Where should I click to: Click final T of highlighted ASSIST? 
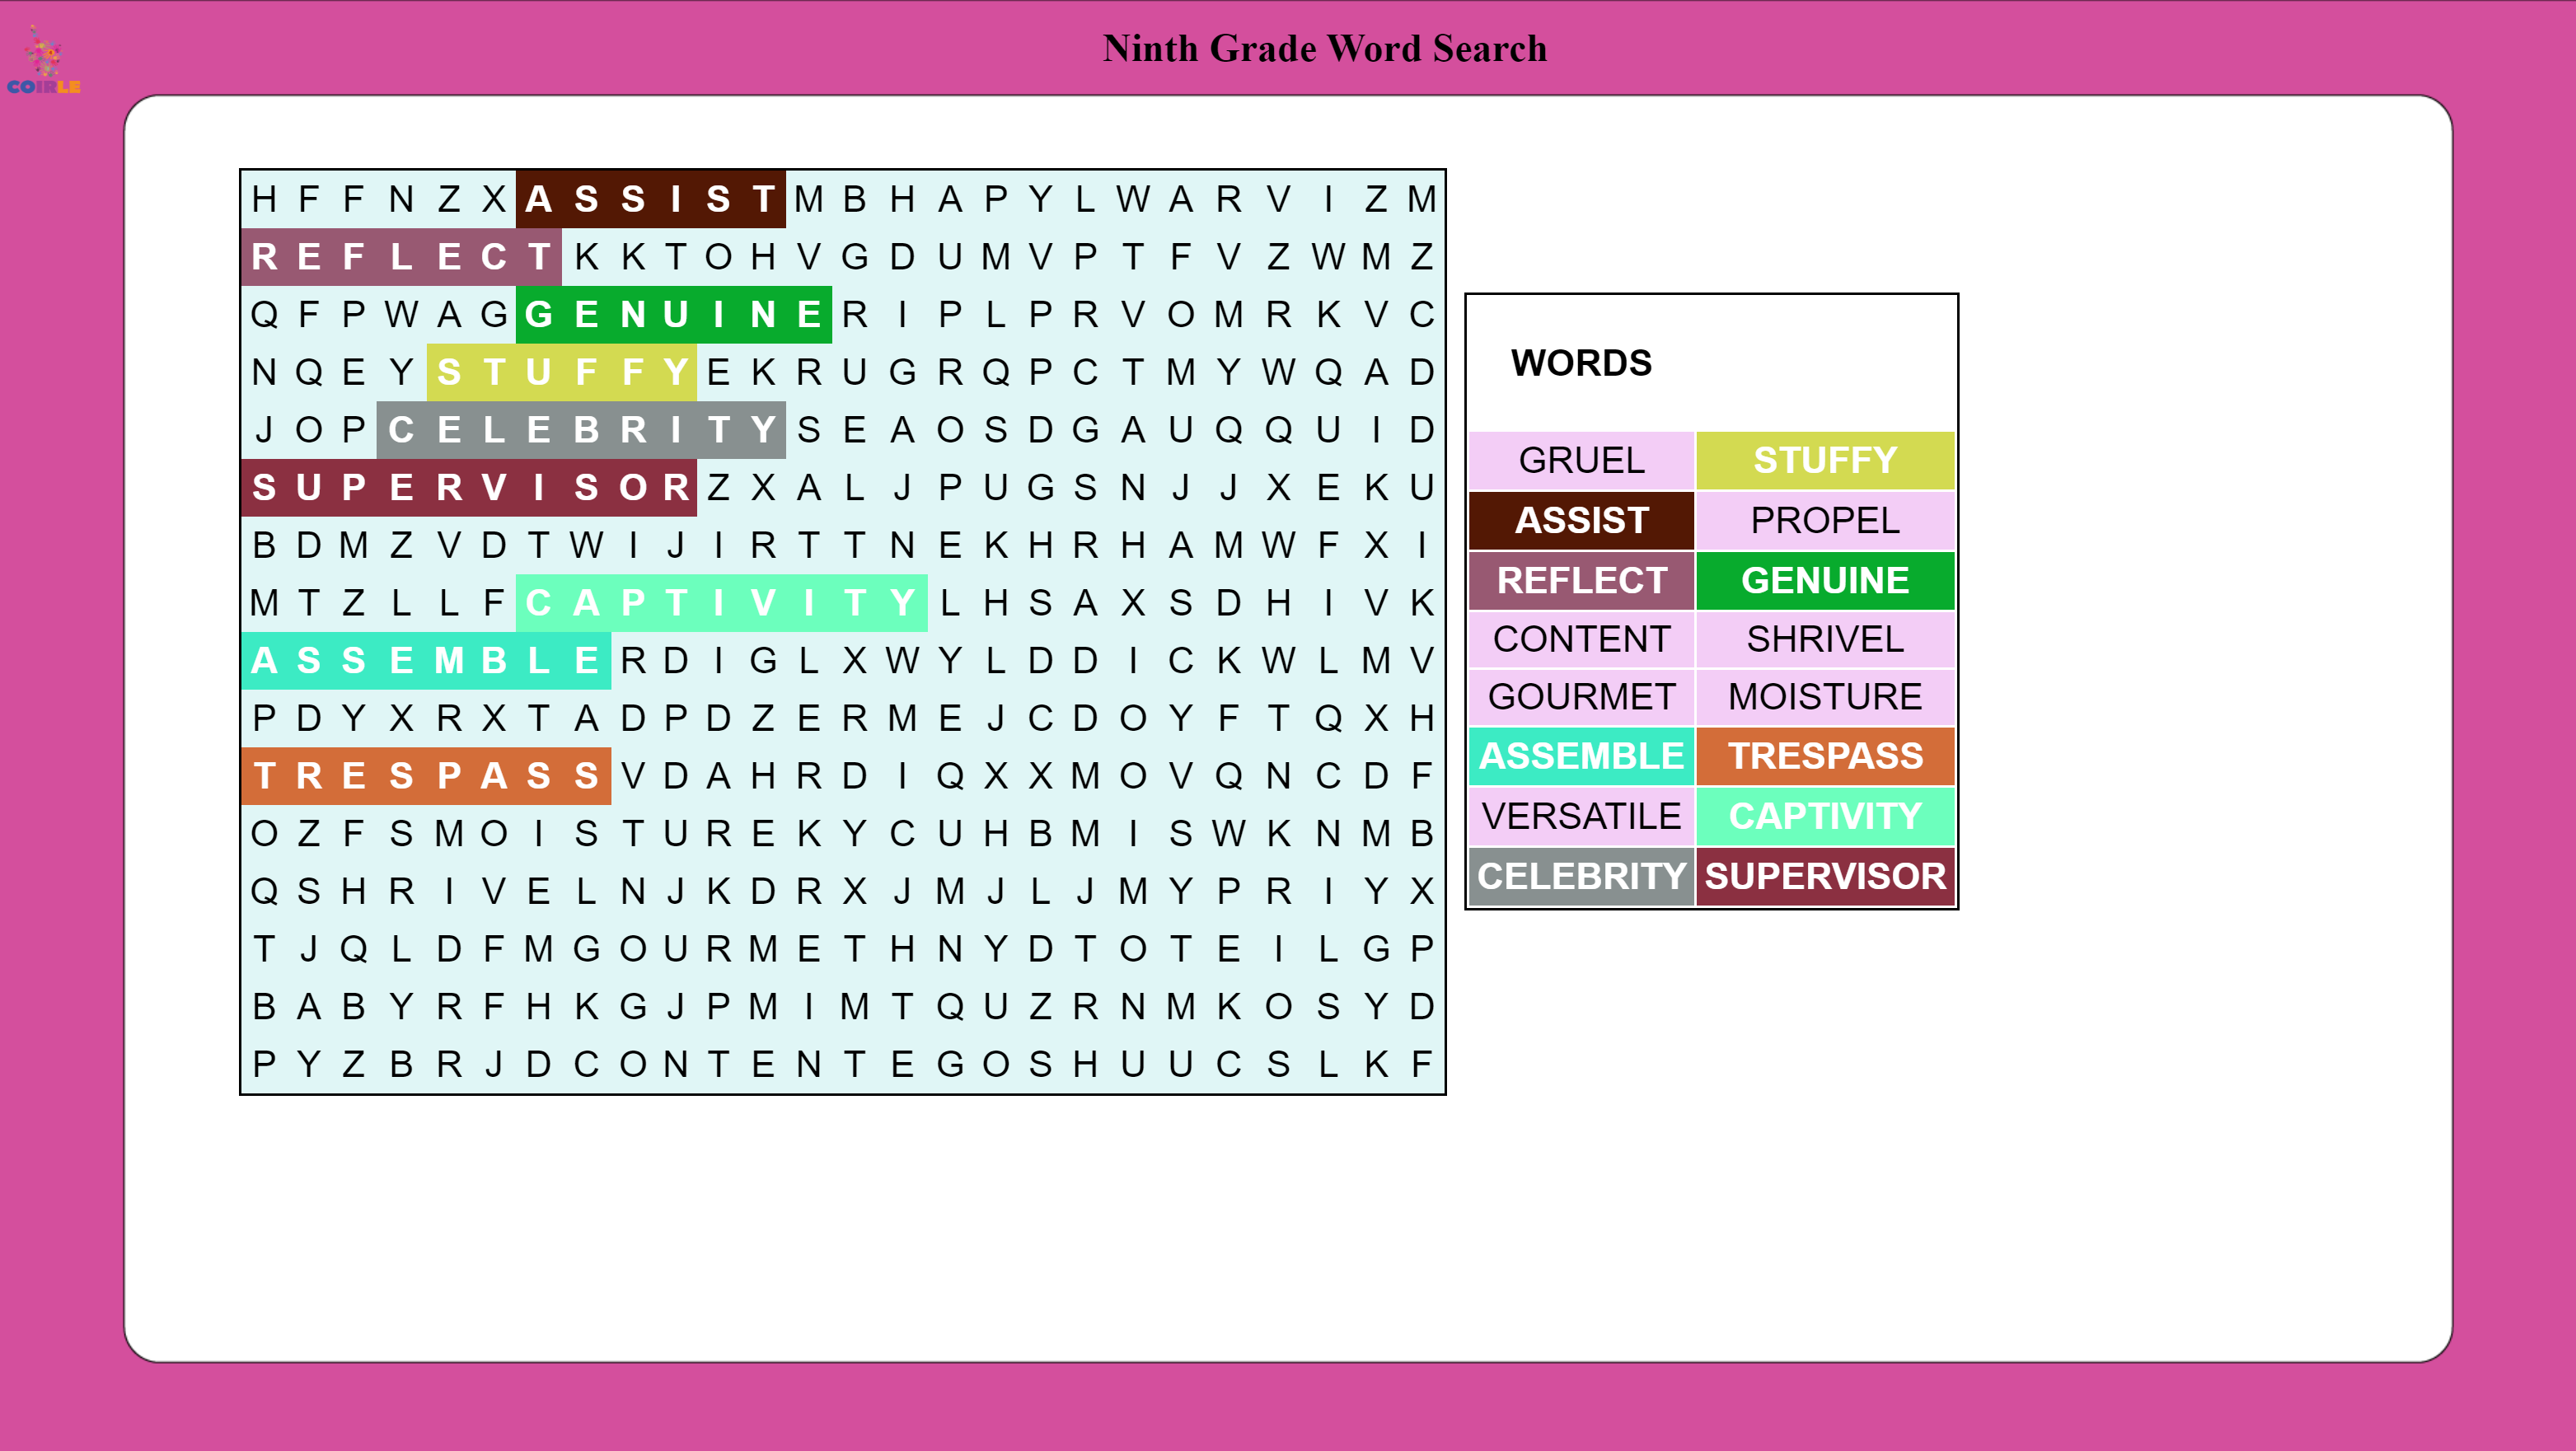tap(765, 200)
